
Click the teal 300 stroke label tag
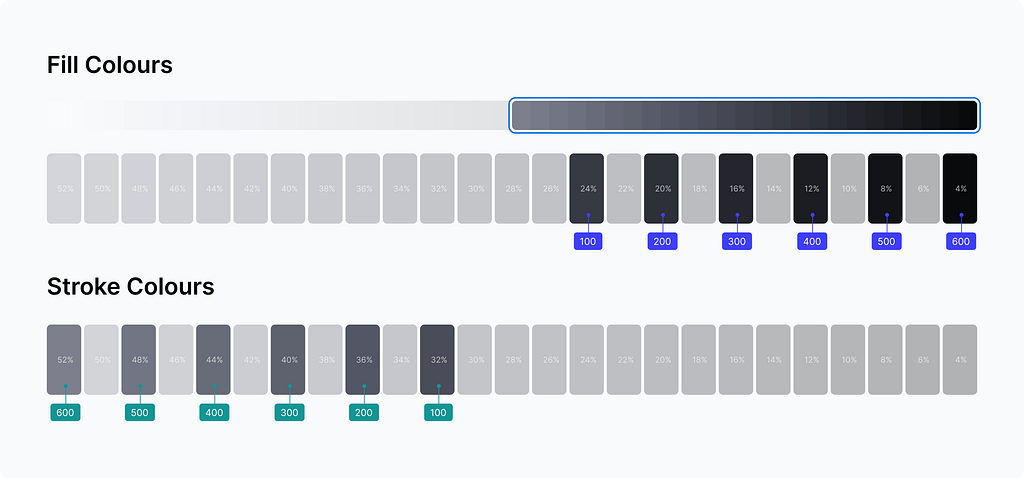pyautogui.click(x=289, y=412)
